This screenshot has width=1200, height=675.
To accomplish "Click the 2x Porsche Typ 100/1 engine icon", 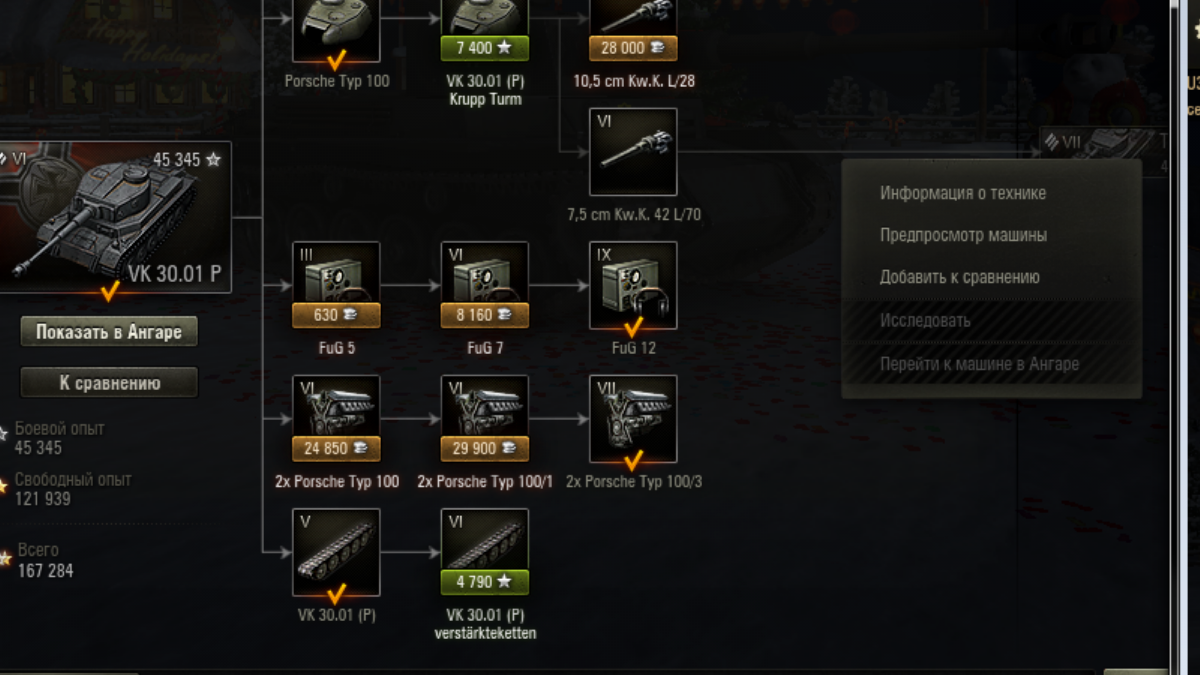I will click(x=485, y=419).
